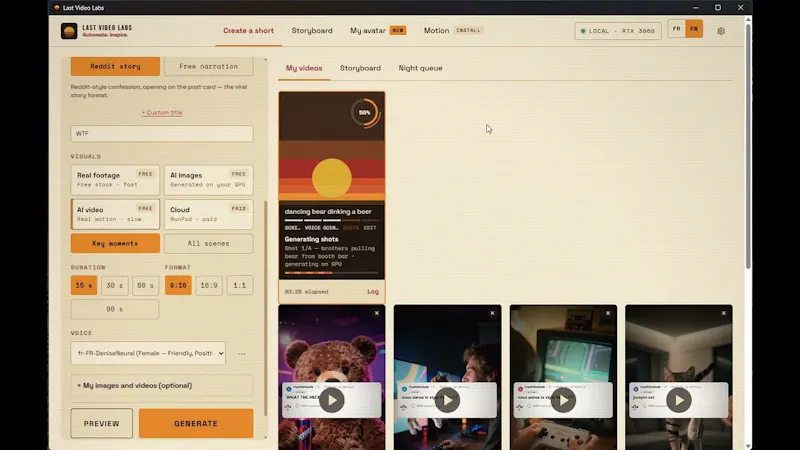Remove the retro TV video card
The width and height of the screenshot is (800, 450).
pyautogui.click(x=608, y=313)
